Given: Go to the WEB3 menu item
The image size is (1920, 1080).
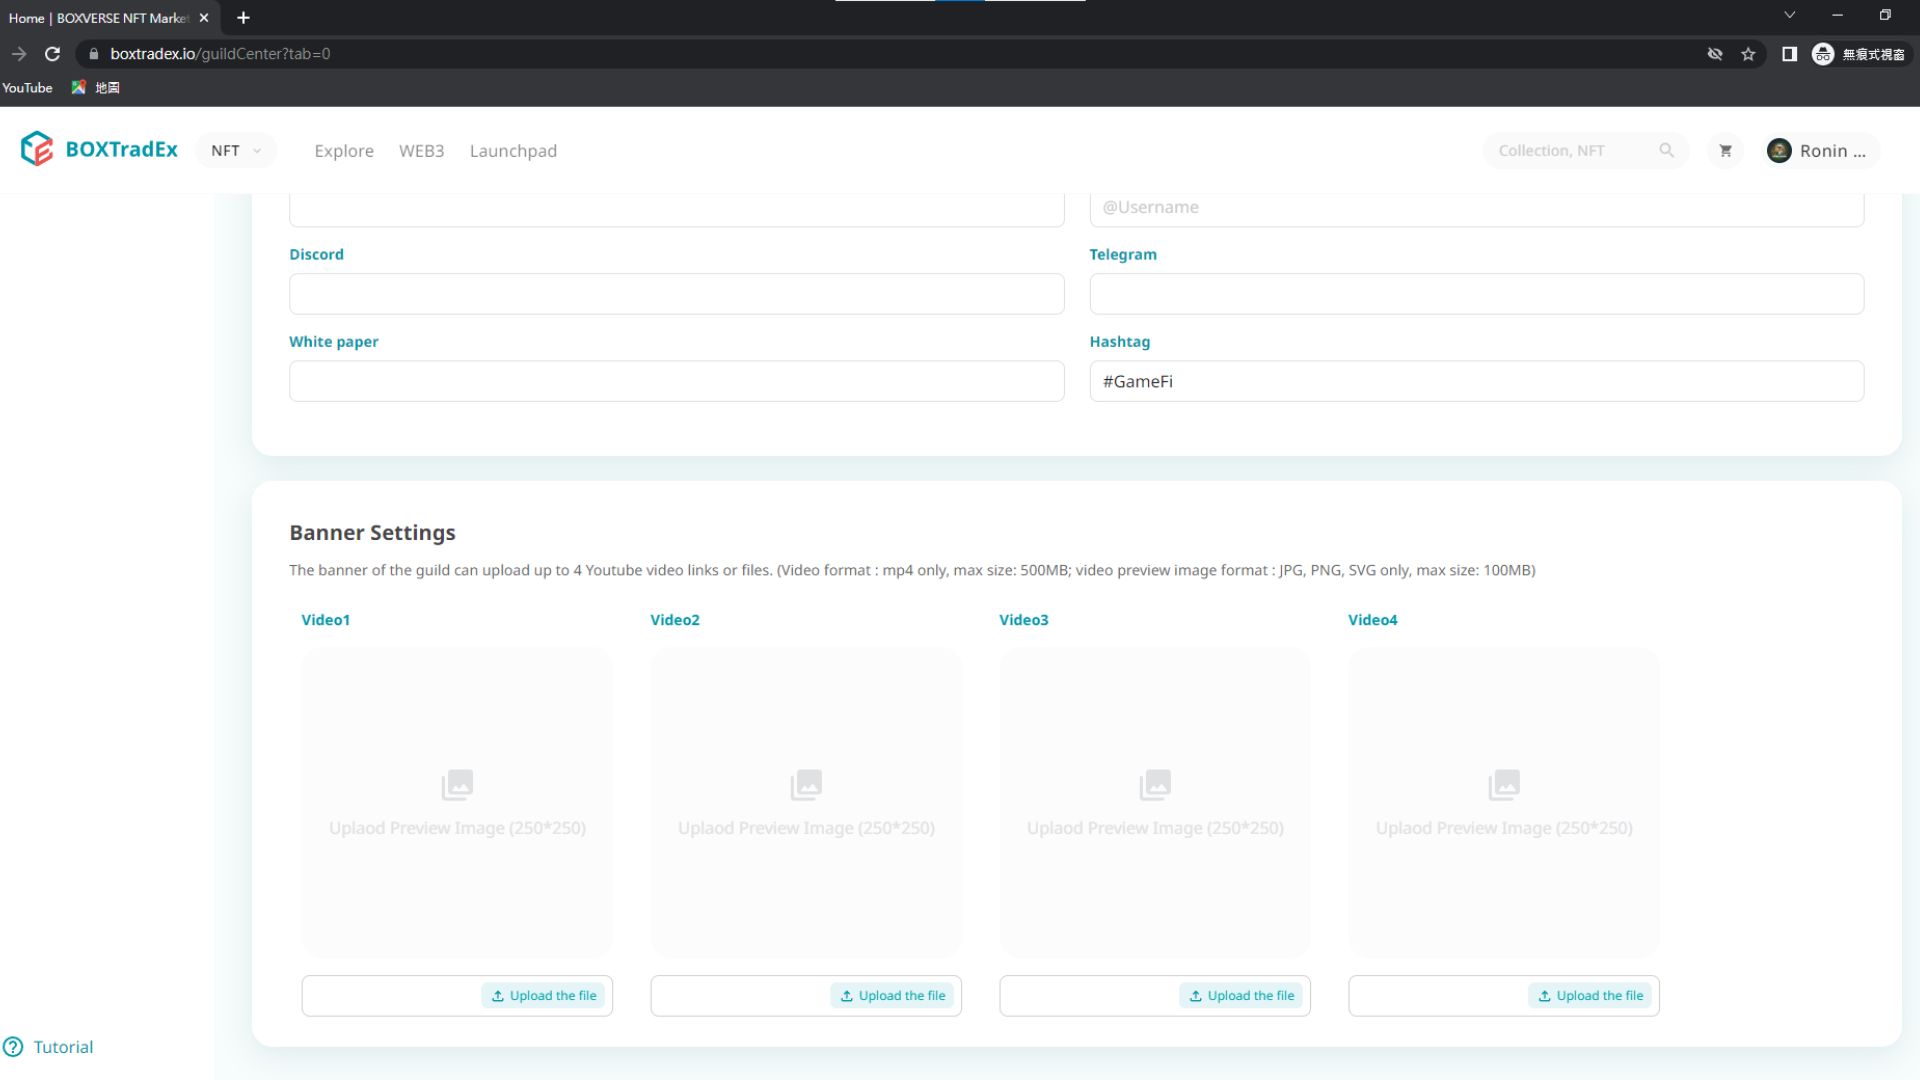Looking at the screenshot, I should click(421, 151).
